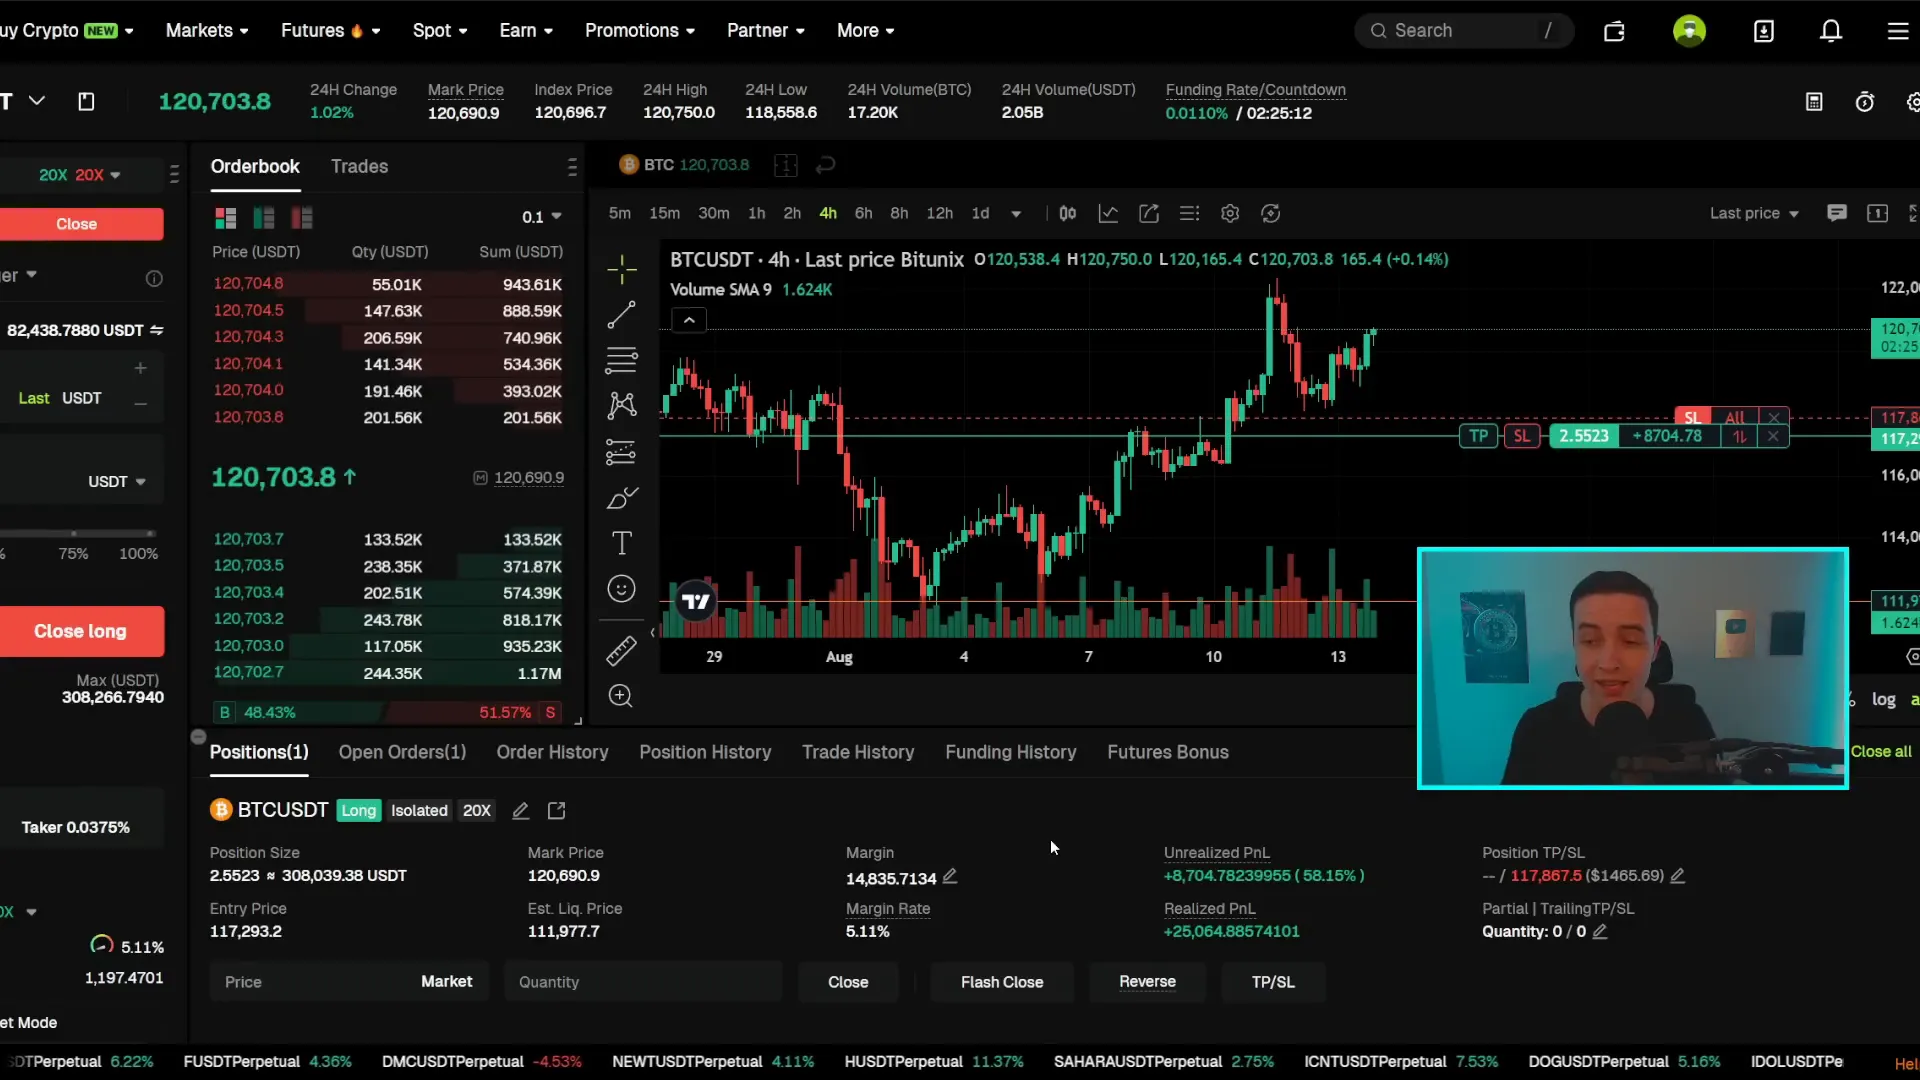The image size is (1920, 1080).
Task: Click the Flash Close button
Action: click(x=1001, y=982)
